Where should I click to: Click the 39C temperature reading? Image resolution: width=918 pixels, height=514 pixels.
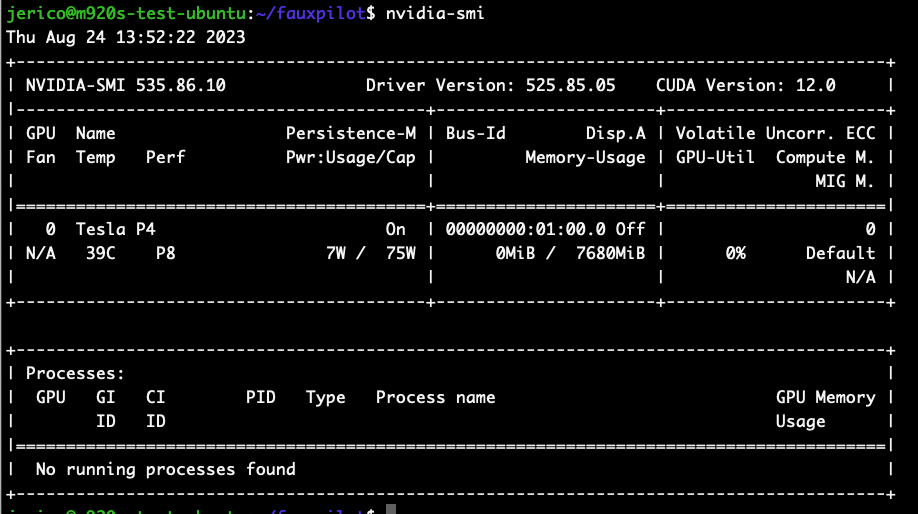point(100,253)
